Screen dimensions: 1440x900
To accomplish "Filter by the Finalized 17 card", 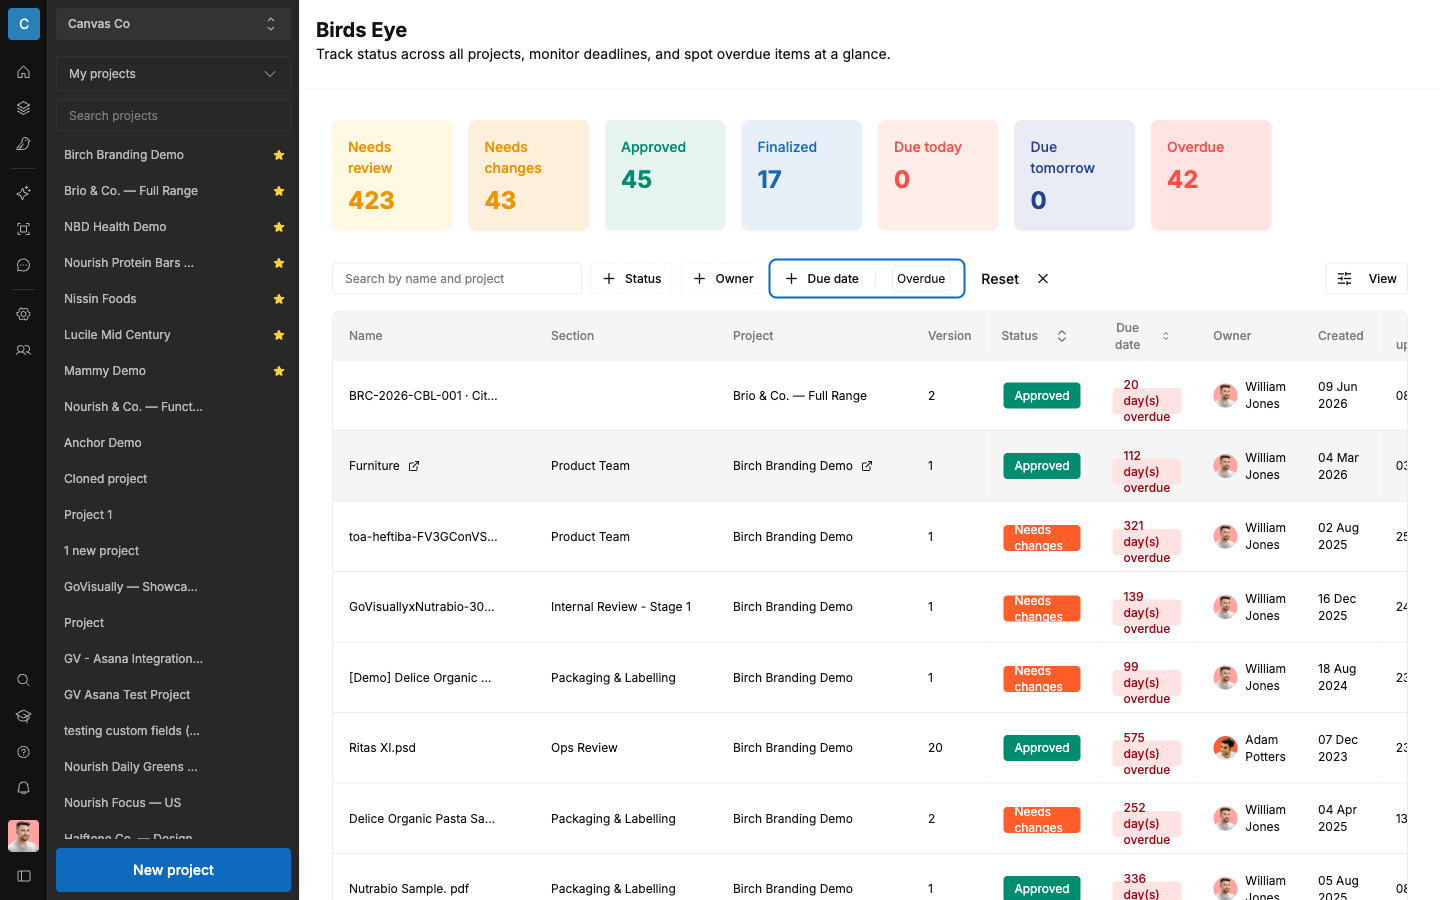I will [802, 176].
